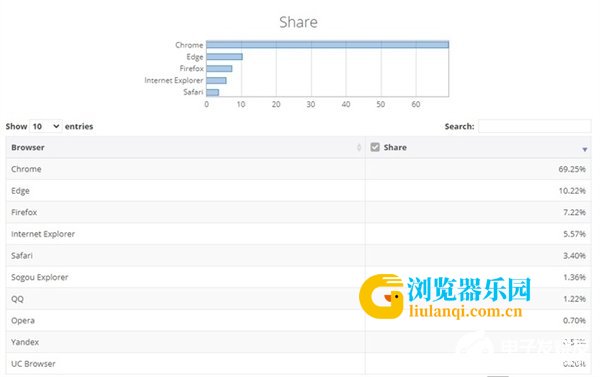Click the Edge label on chart axis
This screenshot has height=377, width=600.
tap(195, 57)
